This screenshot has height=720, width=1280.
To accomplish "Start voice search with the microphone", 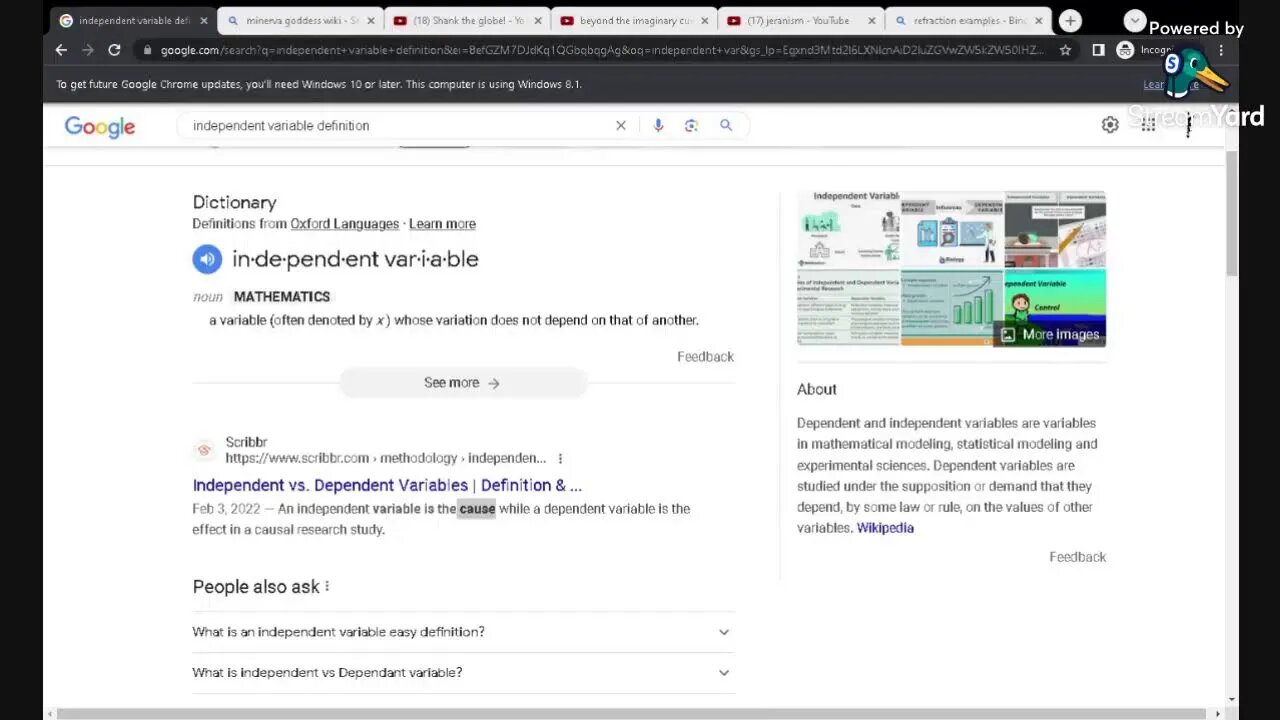I will pyautogui.click(x=658, y=125).
